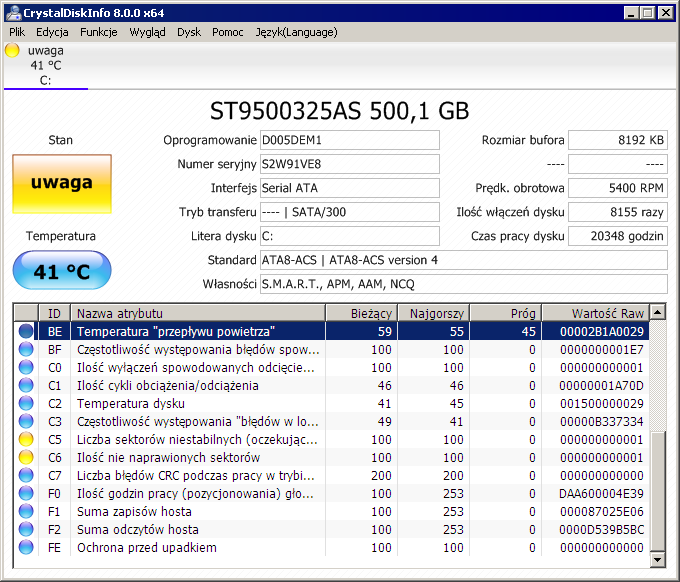The width and height of the screenshot is (680, 582).
Task: Click status dot of C1 attribute row
Action: coord(26,386)
